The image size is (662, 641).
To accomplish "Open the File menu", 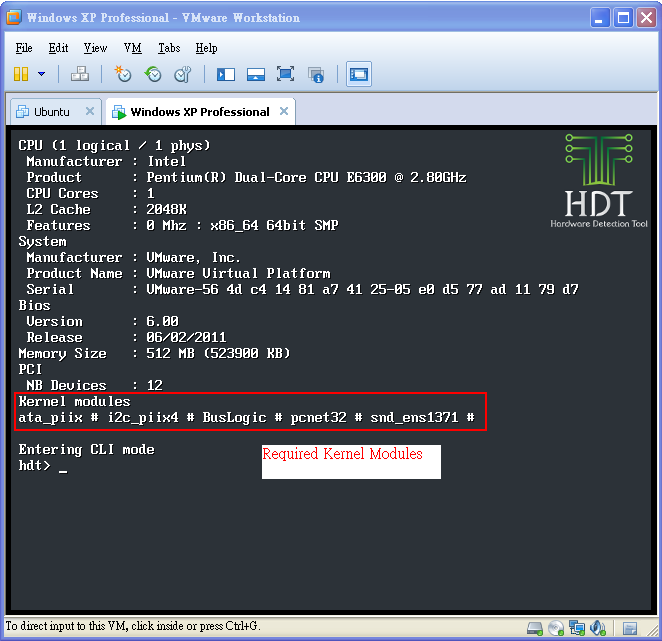I will coord(24,48).
